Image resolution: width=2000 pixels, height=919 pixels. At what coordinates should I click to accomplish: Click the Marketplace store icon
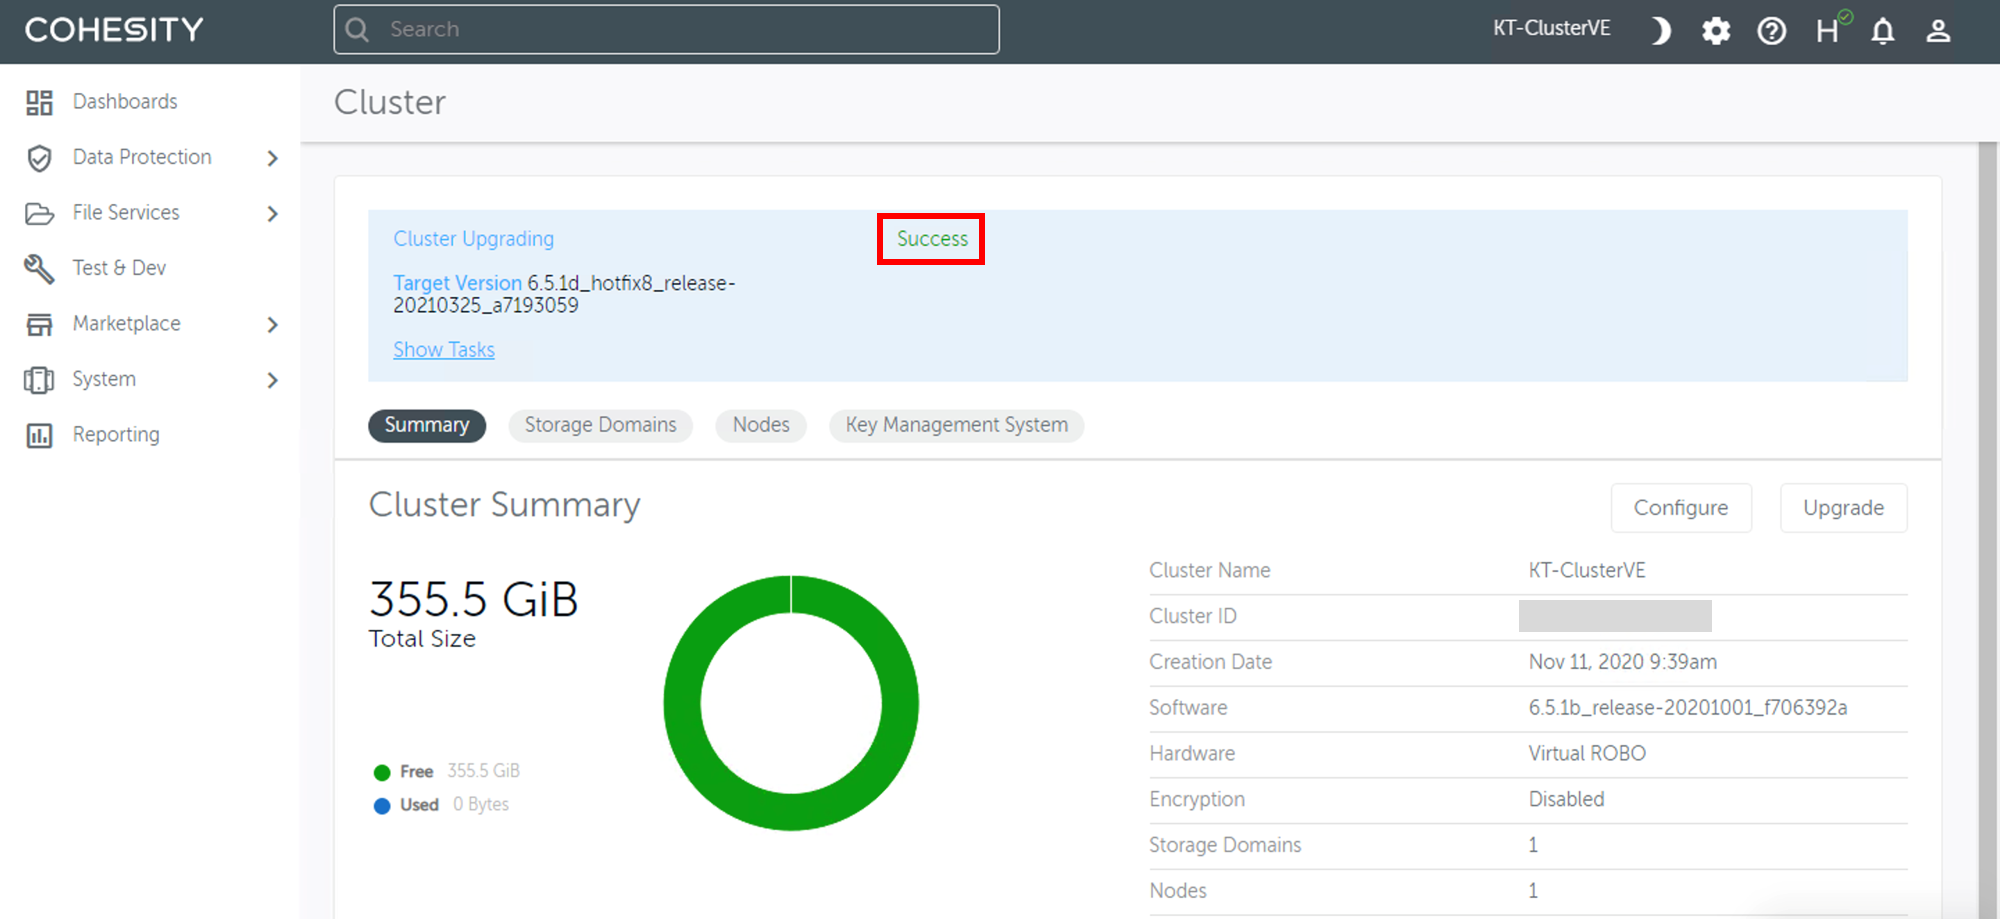pos(39,324)
